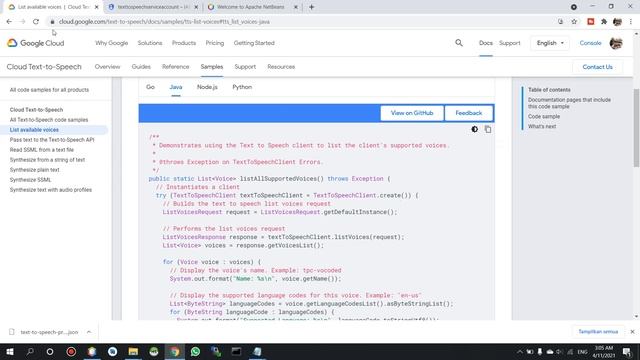Click the browser address bar URL
This screenshot has height=360, width=640.
tap(164, 22)
